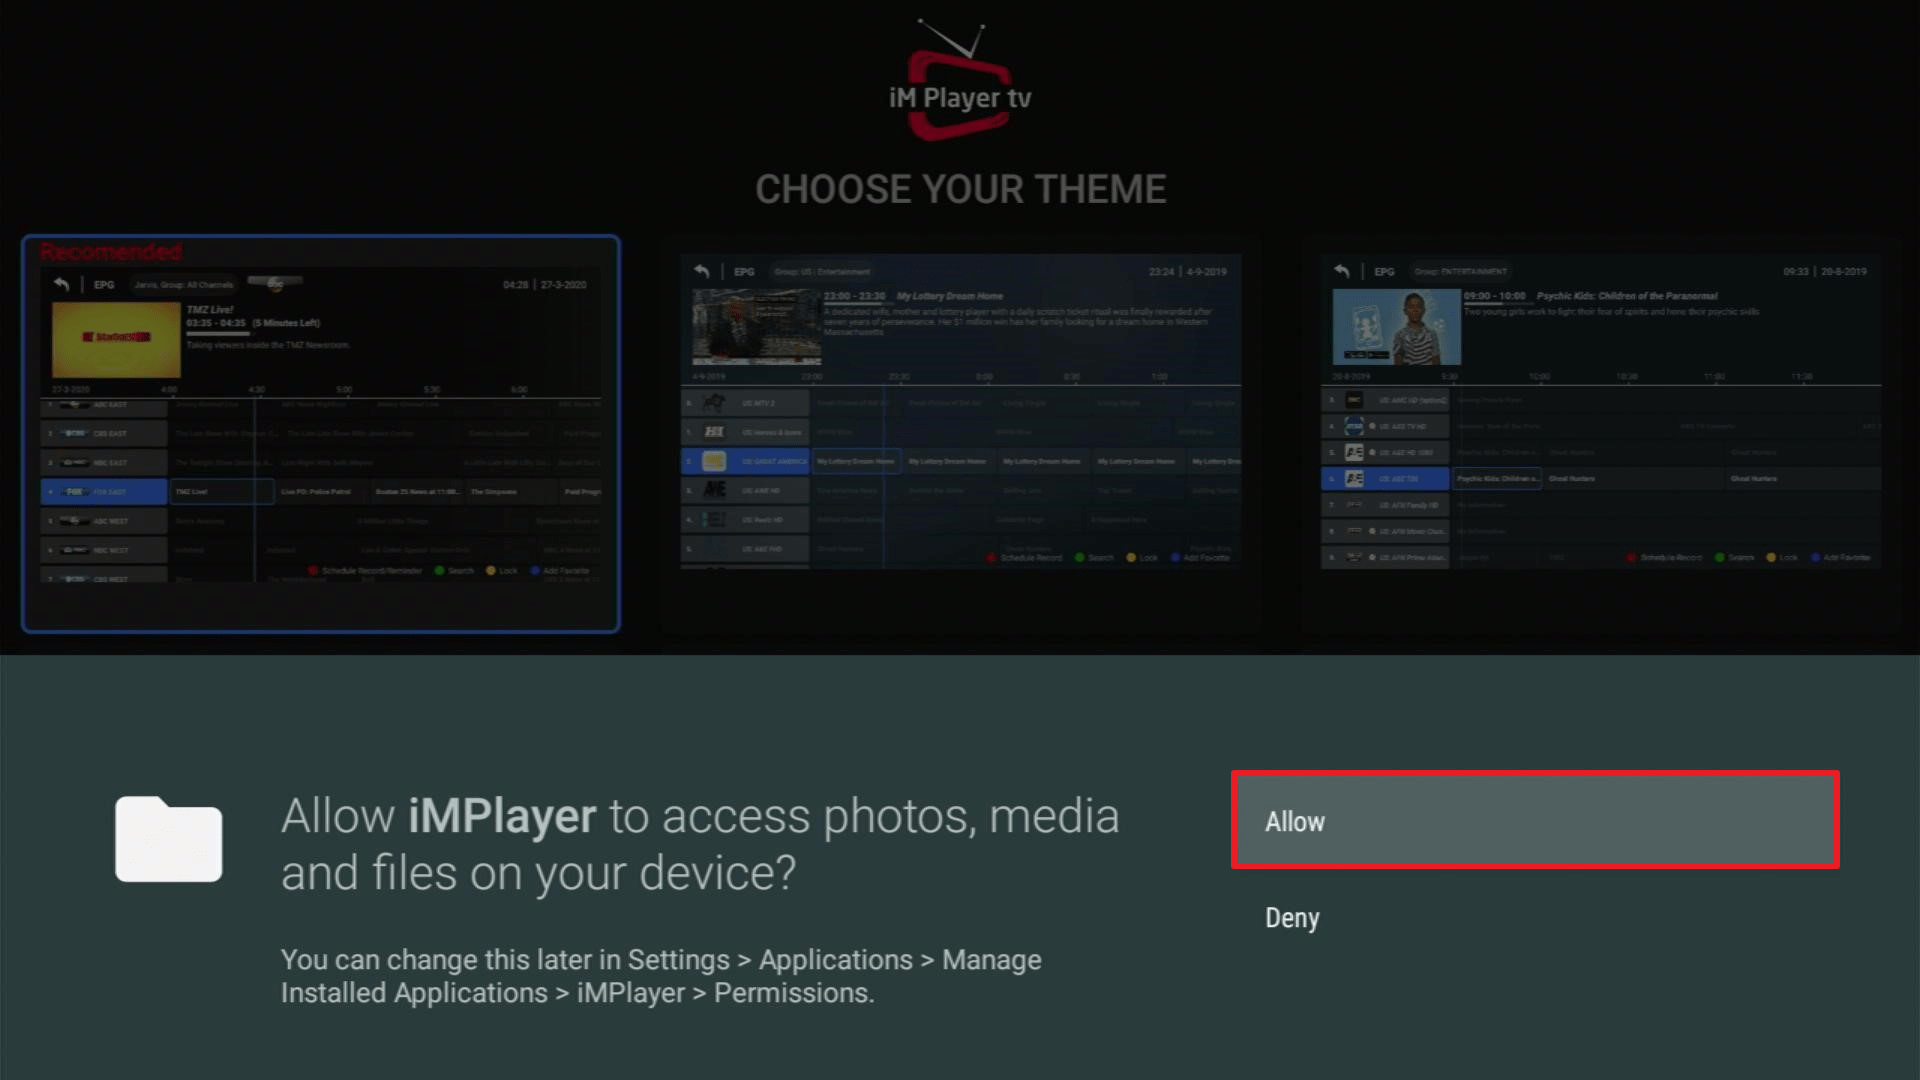Click the iM Player tv logo
1920x1080 pixels.
coord(960,82)
